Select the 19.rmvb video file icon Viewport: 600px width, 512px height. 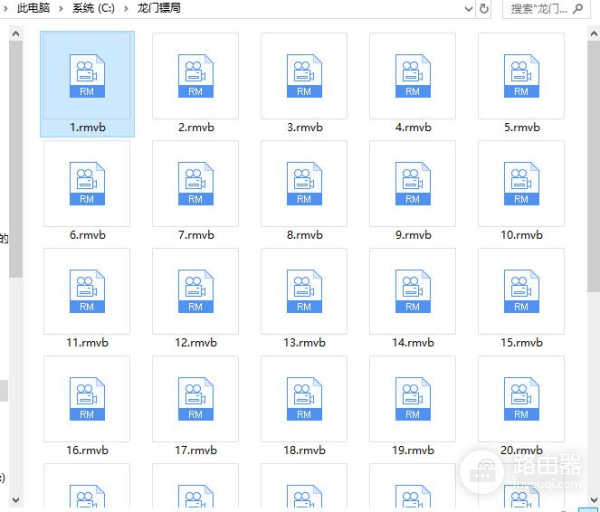pos(412,399)
